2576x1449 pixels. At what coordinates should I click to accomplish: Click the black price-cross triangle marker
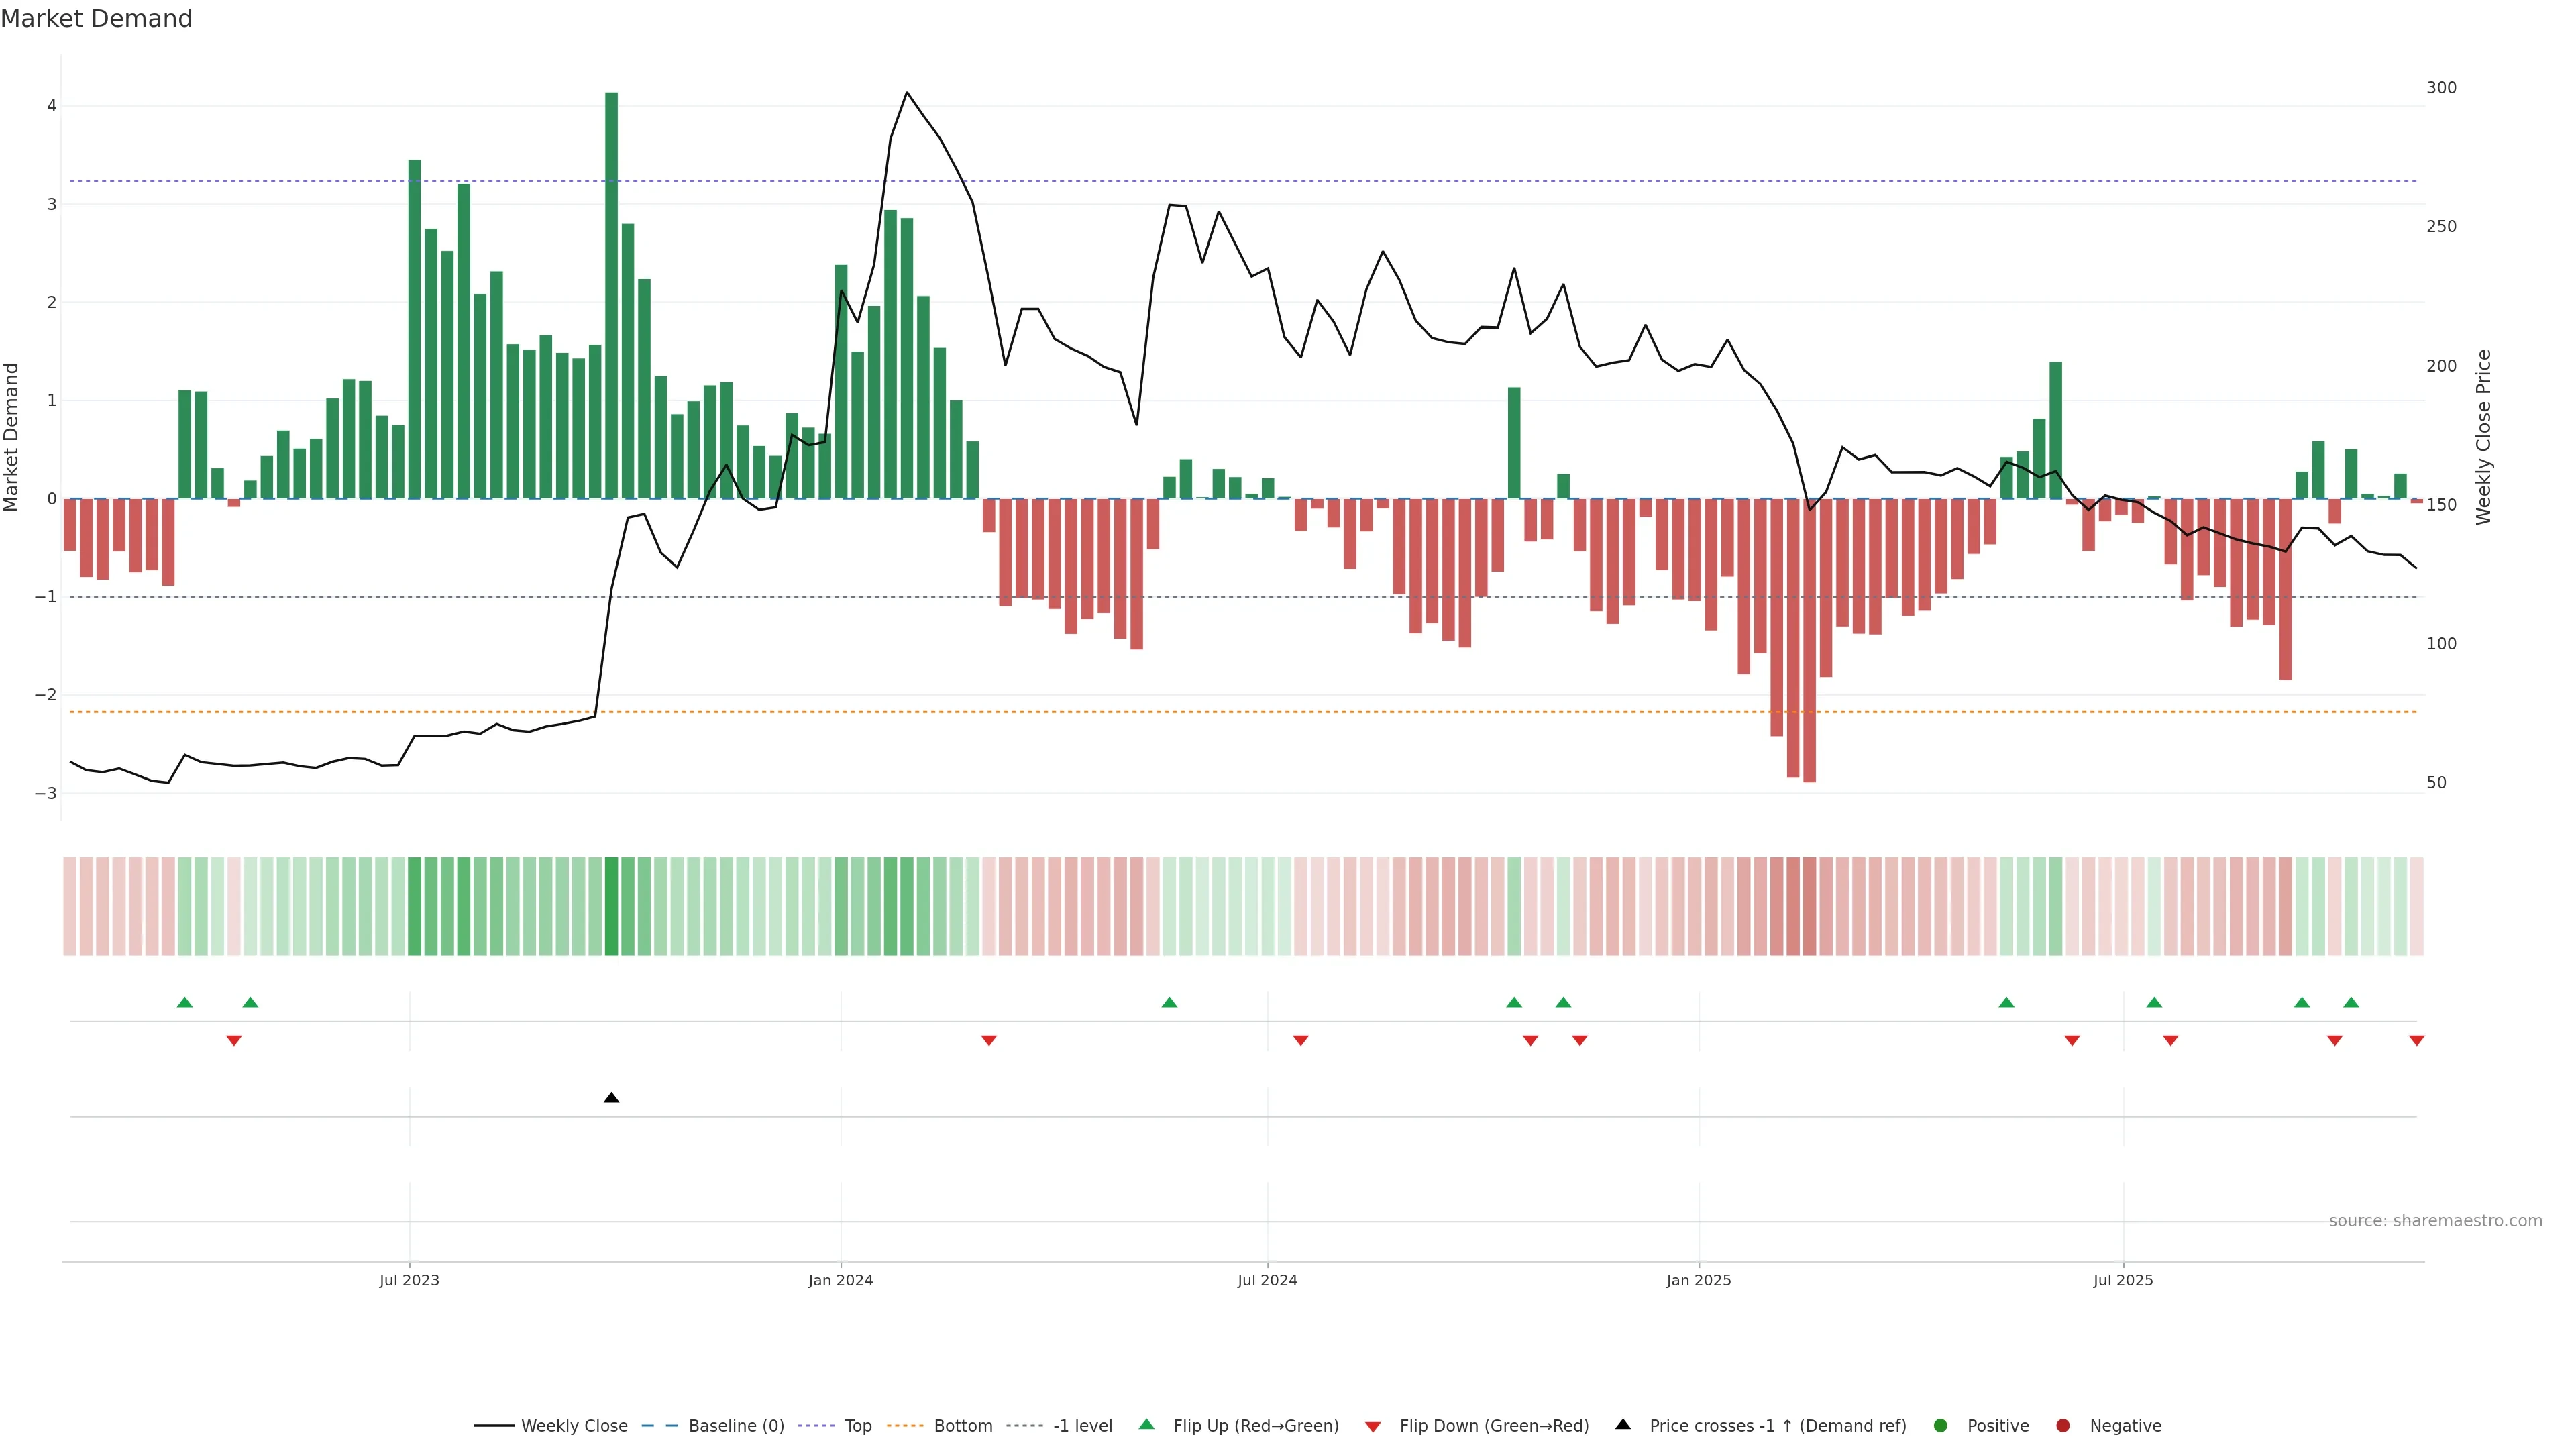(x=612, y=1098)
